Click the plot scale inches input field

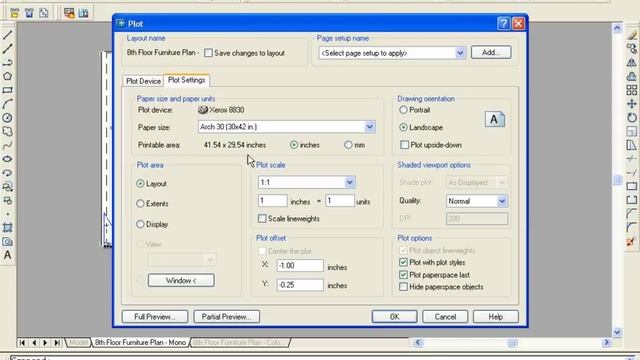pos(273,201)
